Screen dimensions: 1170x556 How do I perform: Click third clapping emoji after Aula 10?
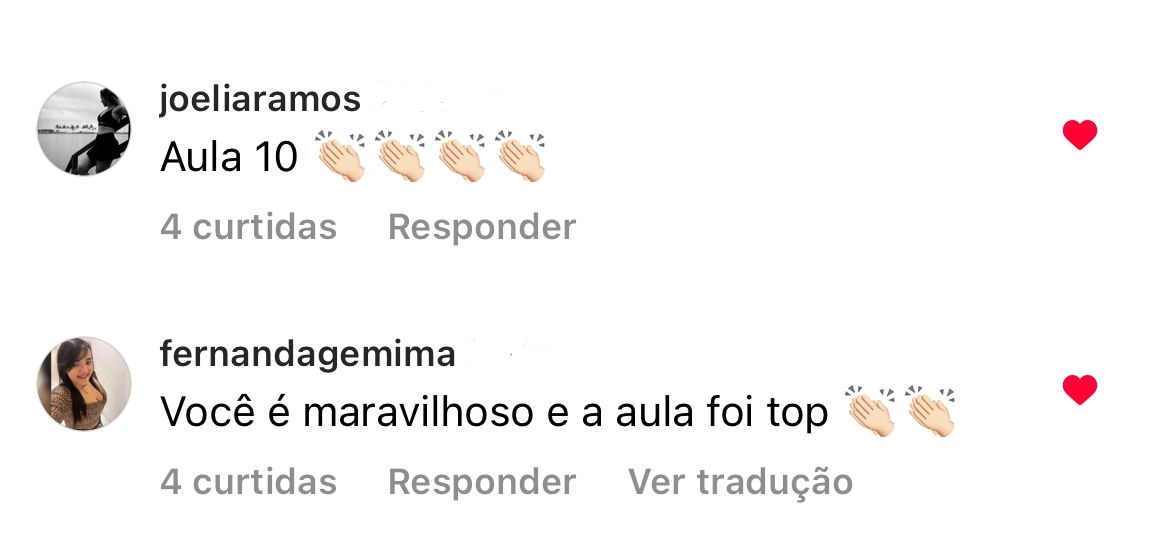tap(460, 157)
